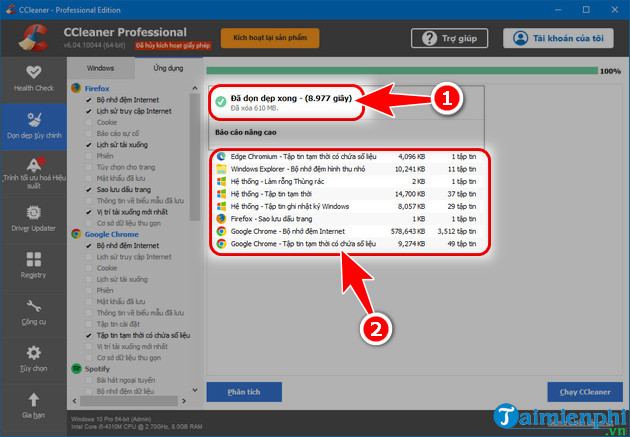Select Windows Explorer - Bộ nhớ đệm hình thu nhỏ row
Screen dimensions: 630x437
[346, 169]
